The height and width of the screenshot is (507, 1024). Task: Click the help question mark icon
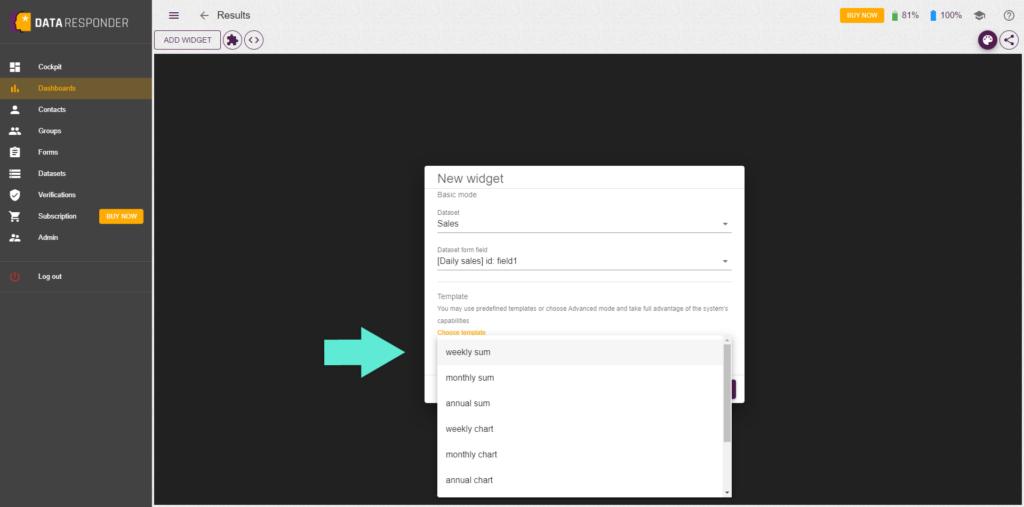tap(1008, 15)
